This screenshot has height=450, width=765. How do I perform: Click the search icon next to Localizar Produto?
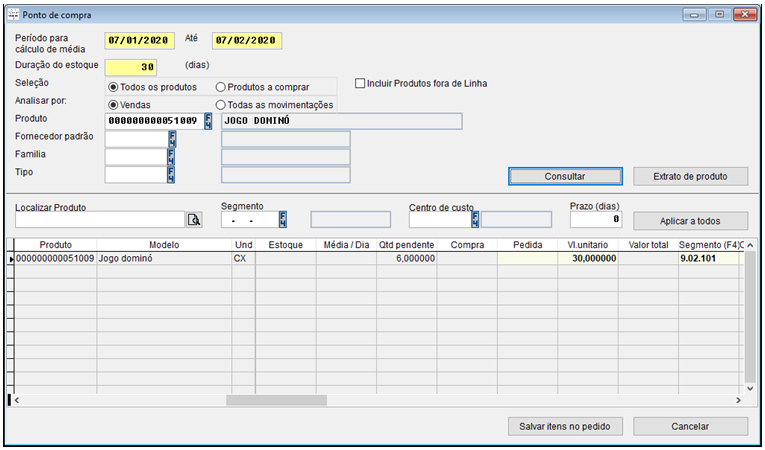[x=194, y=219]
